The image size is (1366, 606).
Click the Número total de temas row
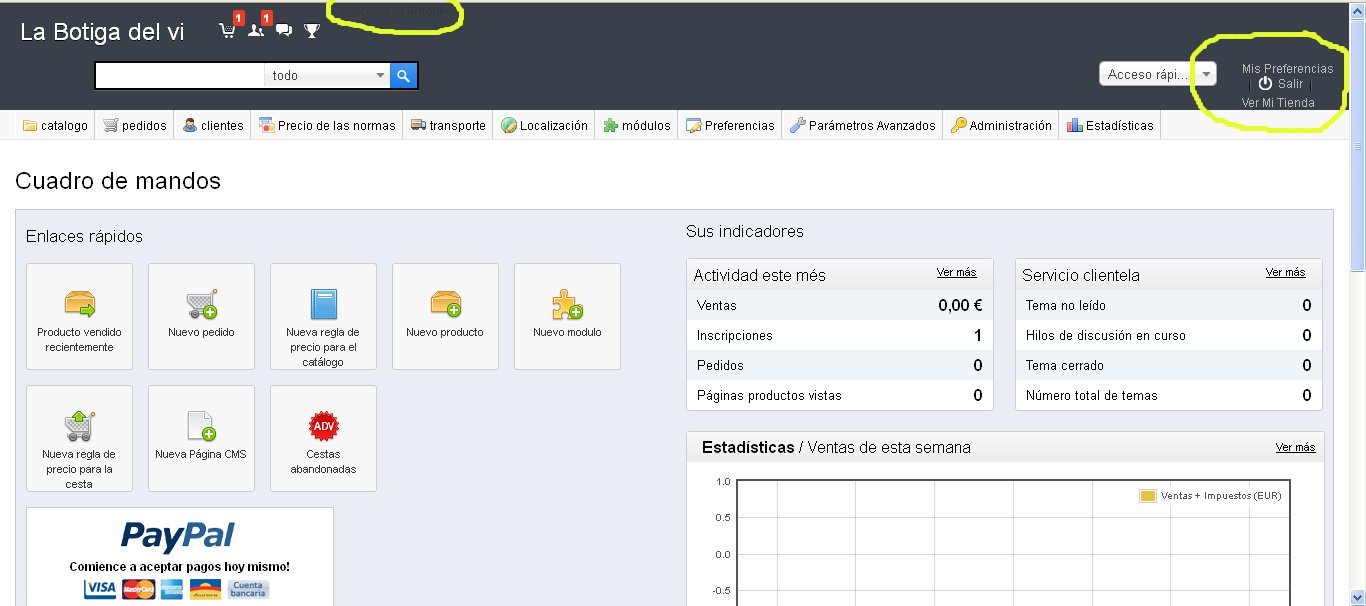(x=1168, y=395)
